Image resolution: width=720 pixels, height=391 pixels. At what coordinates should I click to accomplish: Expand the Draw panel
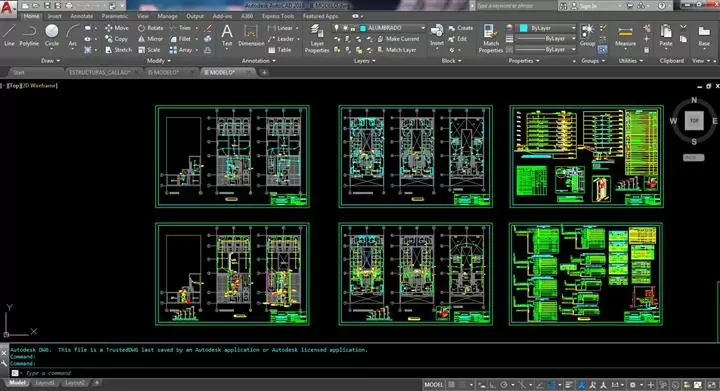pyautogui.click(x=51, y=61)
